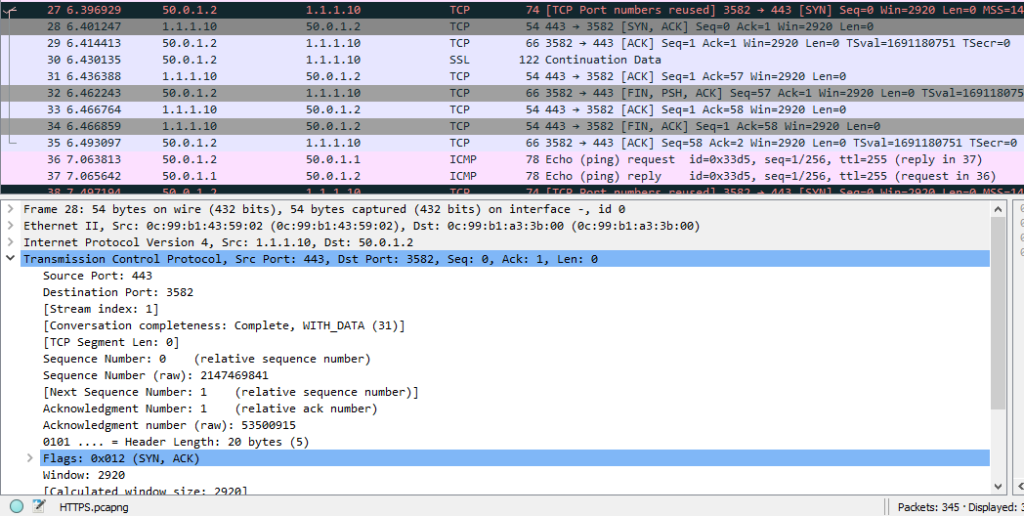Click the Packets count in status bar
Screen dimensions: 1024x516
[937, 507]
